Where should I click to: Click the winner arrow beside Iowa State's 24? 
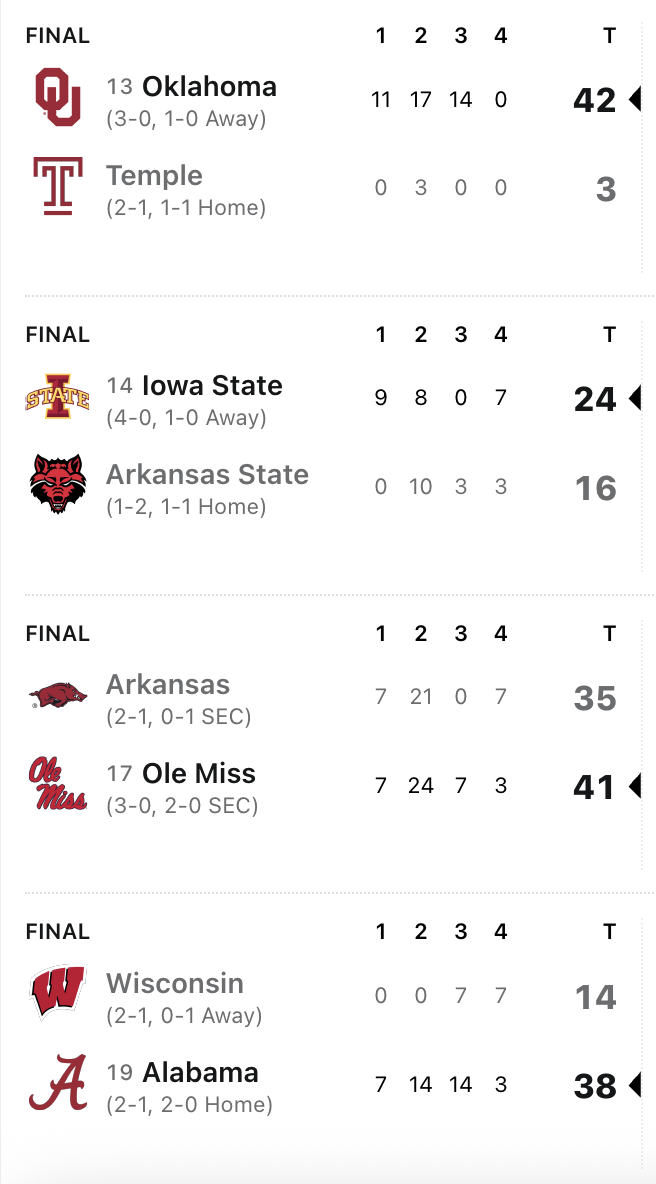tap(634, 399)
